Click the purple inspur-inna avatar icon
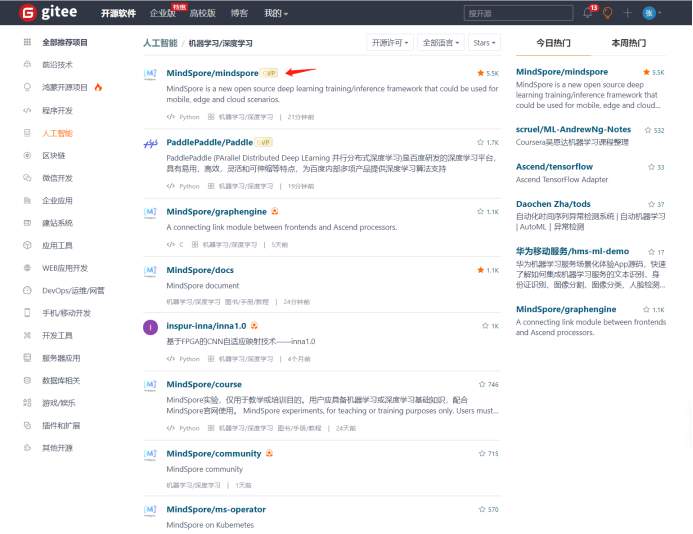Image resolution: width=693 pixels, height=534 pixels. (150, 328)
